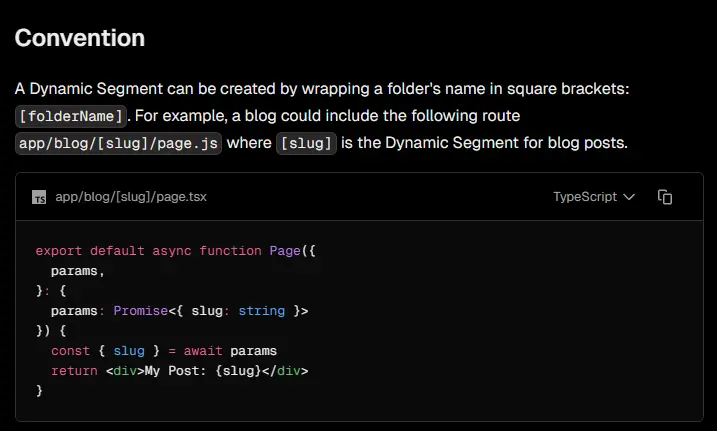The image size is (717, 431).
Task: Click the [folderName] inline code
Action: 71,116
